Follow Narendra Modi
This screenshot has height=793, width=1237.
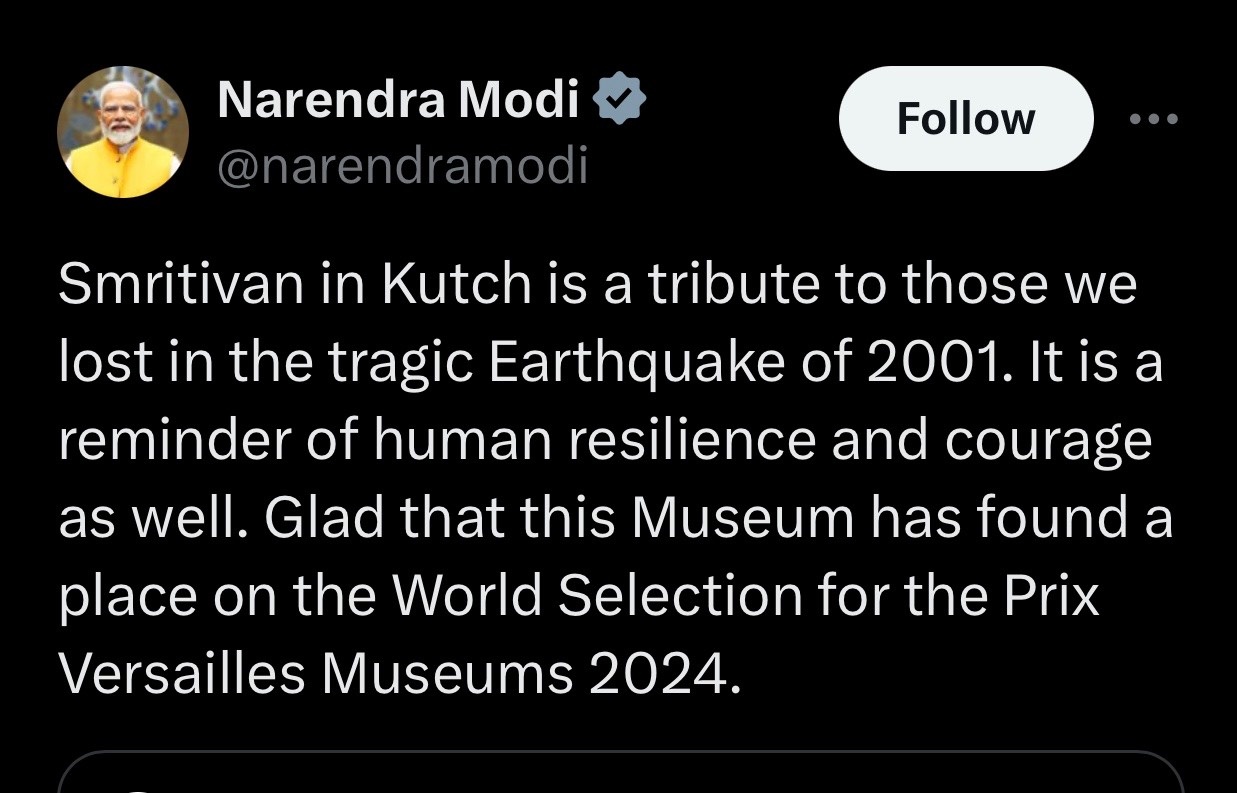965,119
